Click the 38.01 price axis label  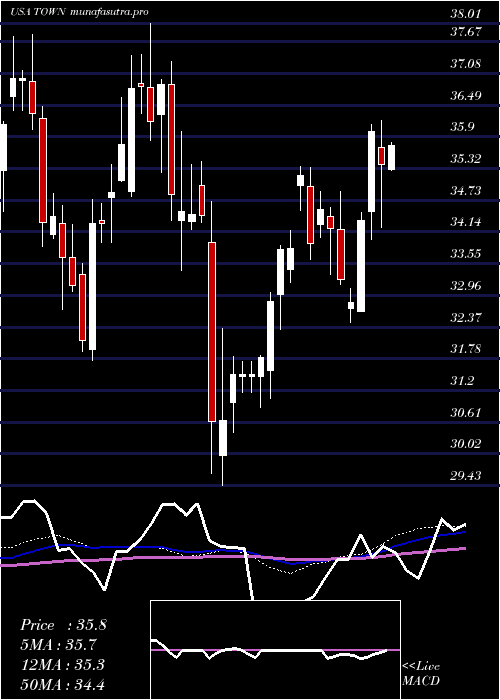click(x=466, y=14)
